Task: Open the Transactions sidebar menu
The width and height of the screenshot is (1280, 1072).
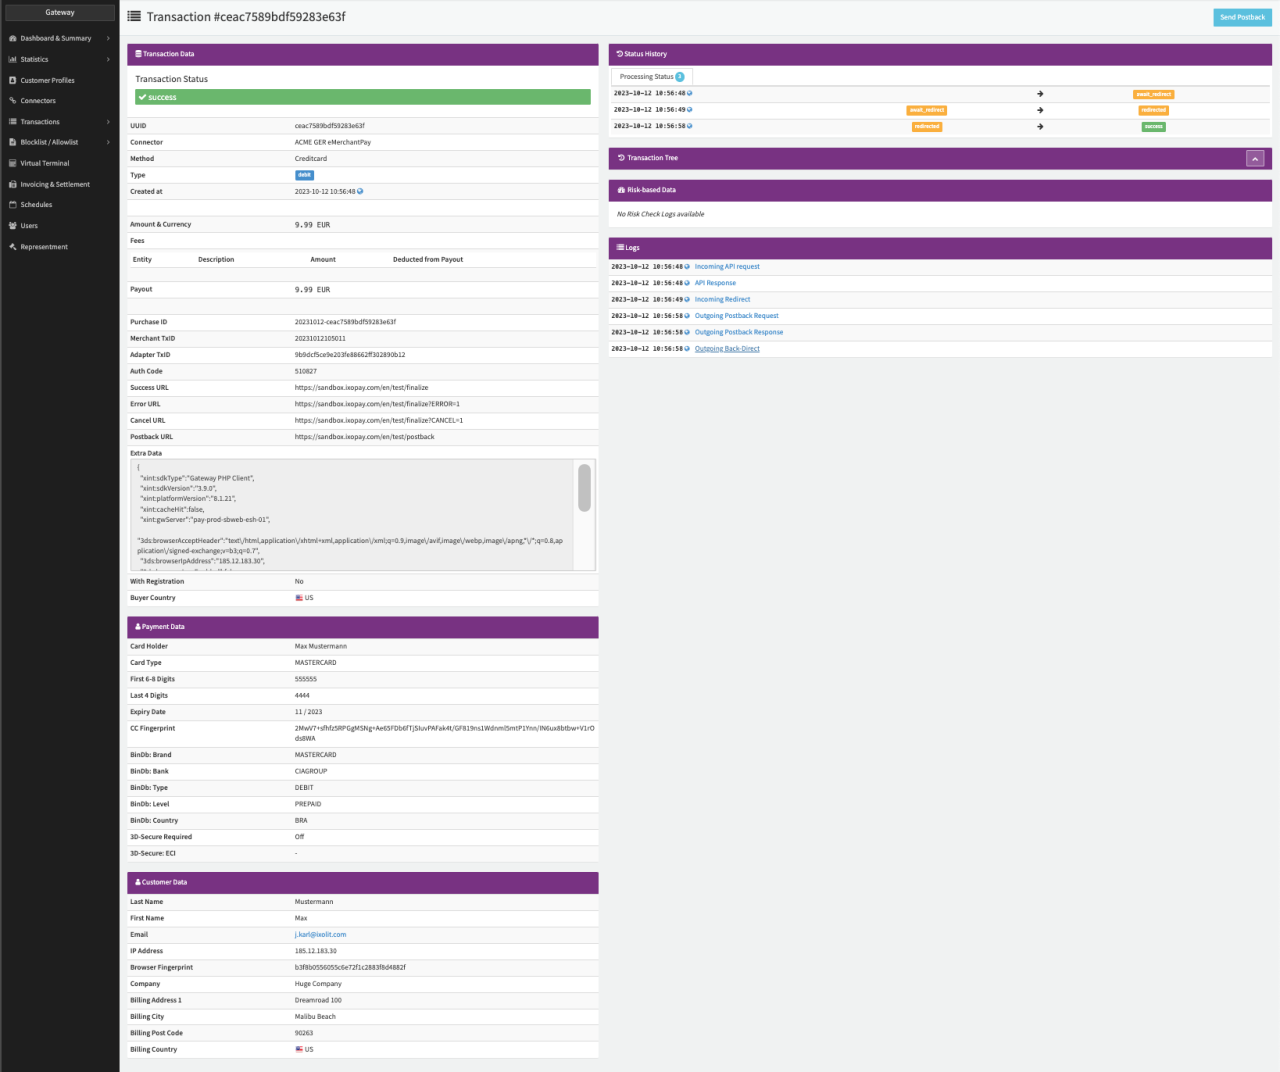Action: point(40,122)
